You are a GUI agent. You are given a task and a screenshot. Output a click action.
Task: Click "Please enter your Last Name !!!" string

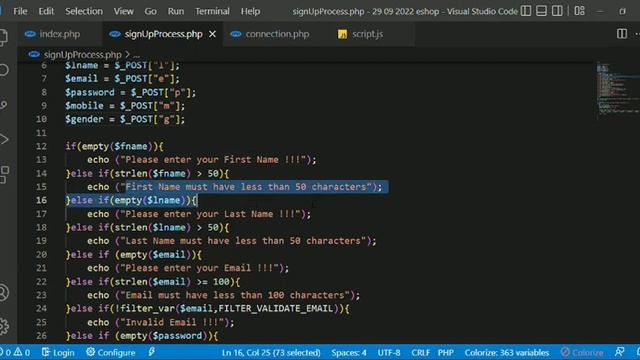[210, 214]
